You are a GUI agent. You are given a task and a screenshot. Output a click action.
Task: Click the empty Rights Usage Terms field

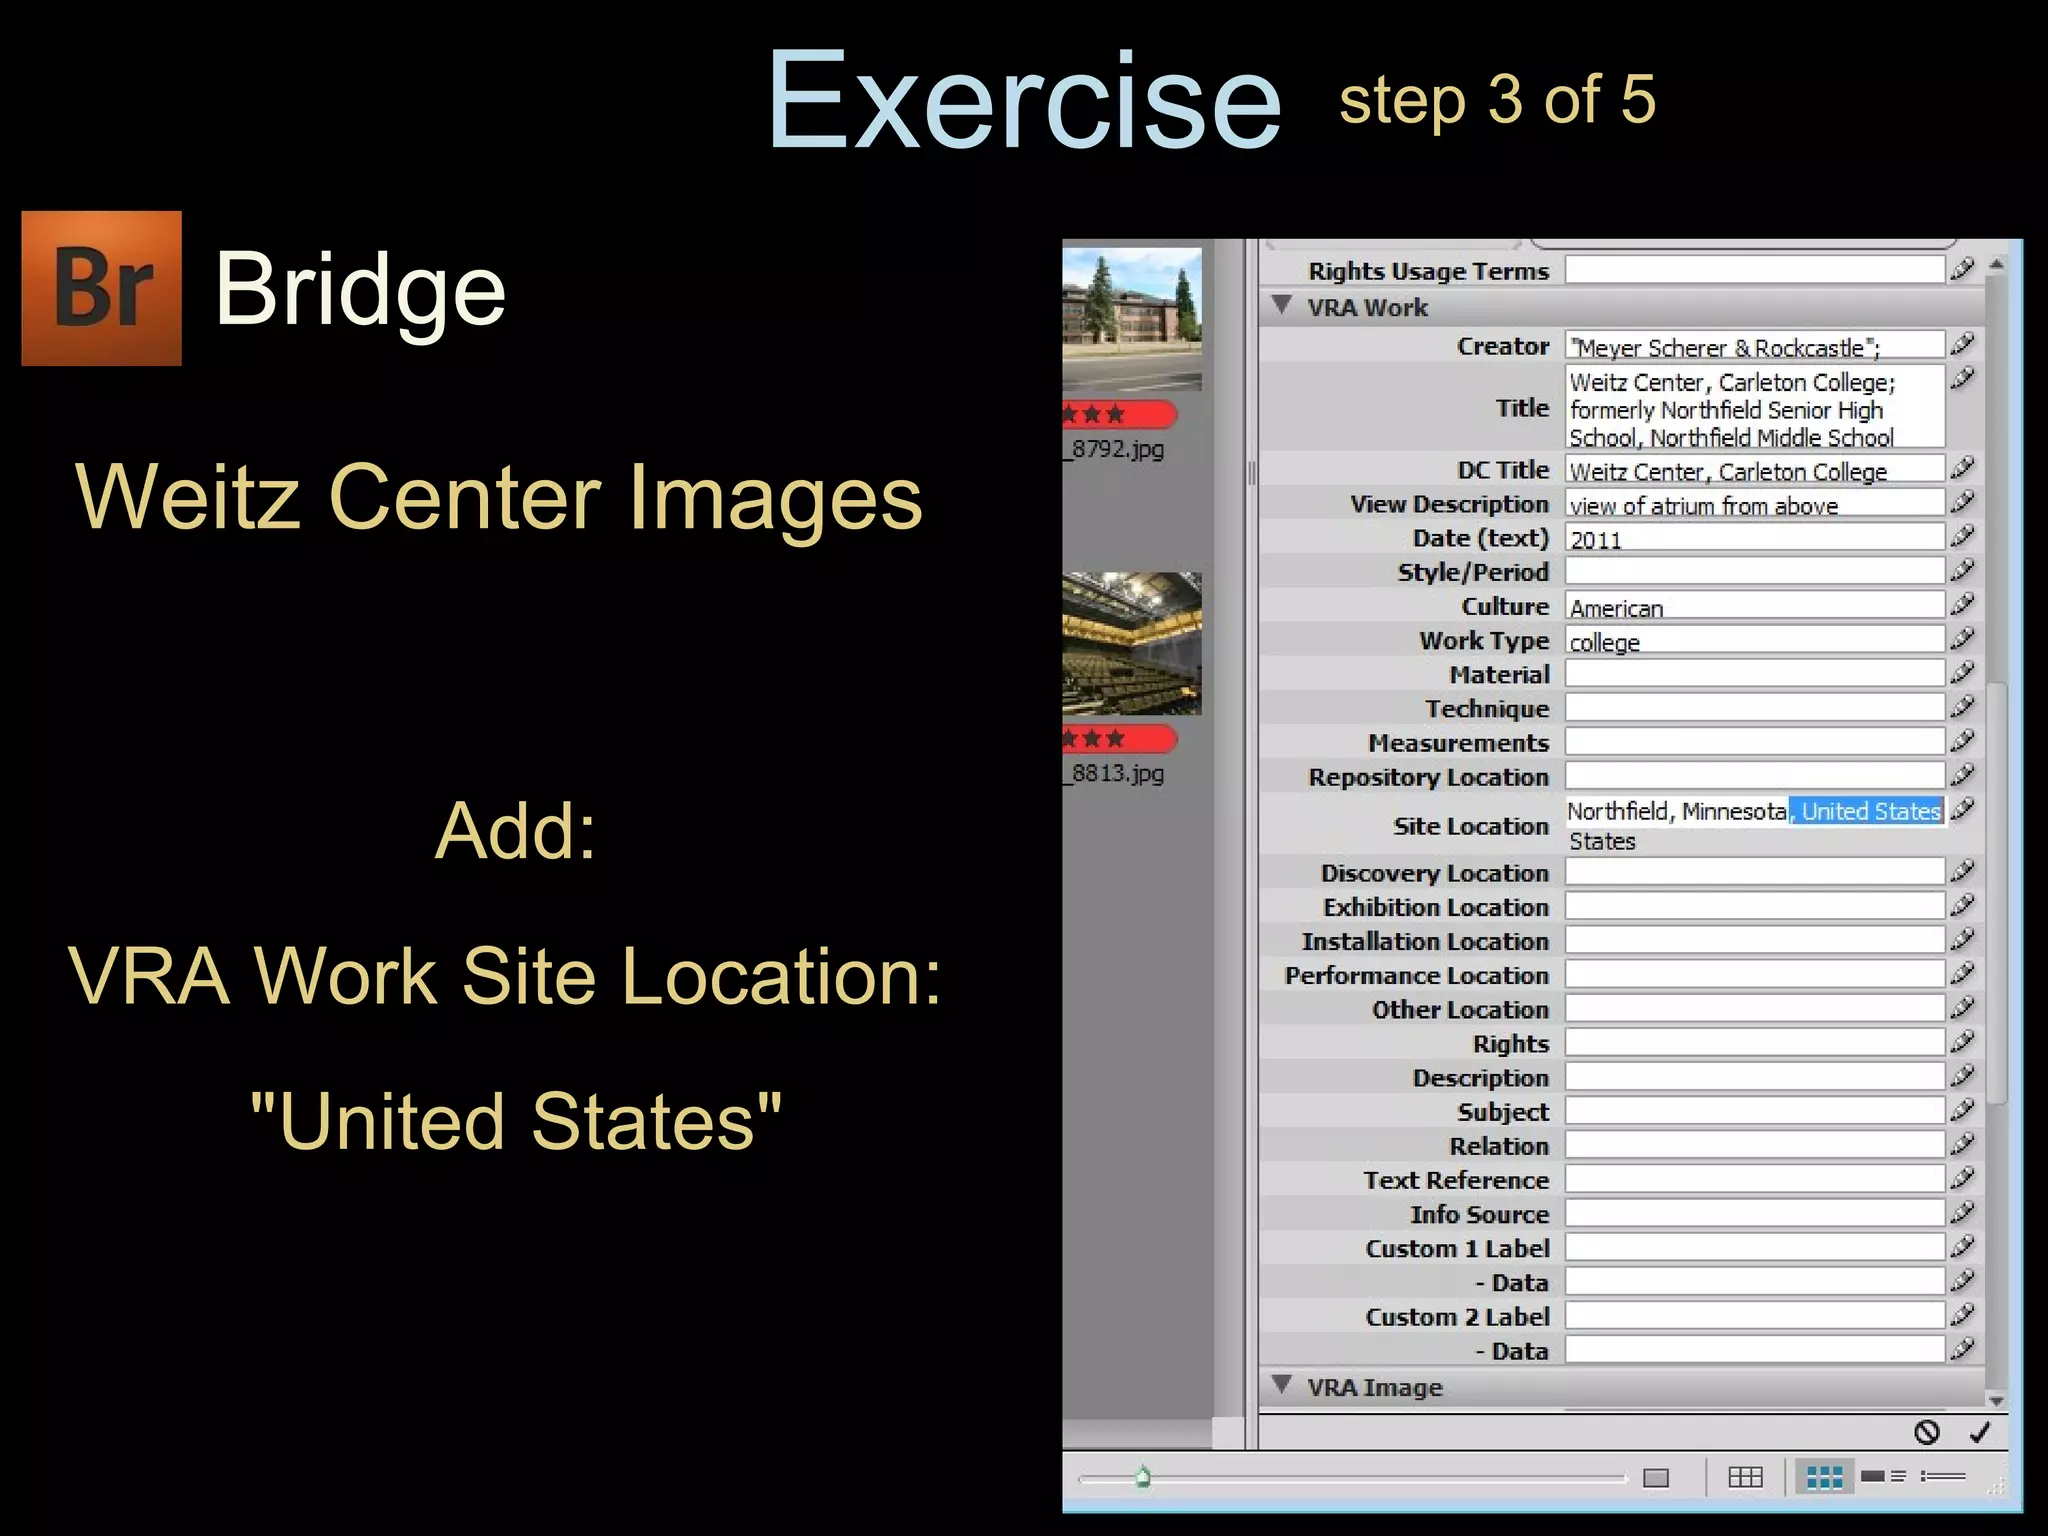(1755, 270)
